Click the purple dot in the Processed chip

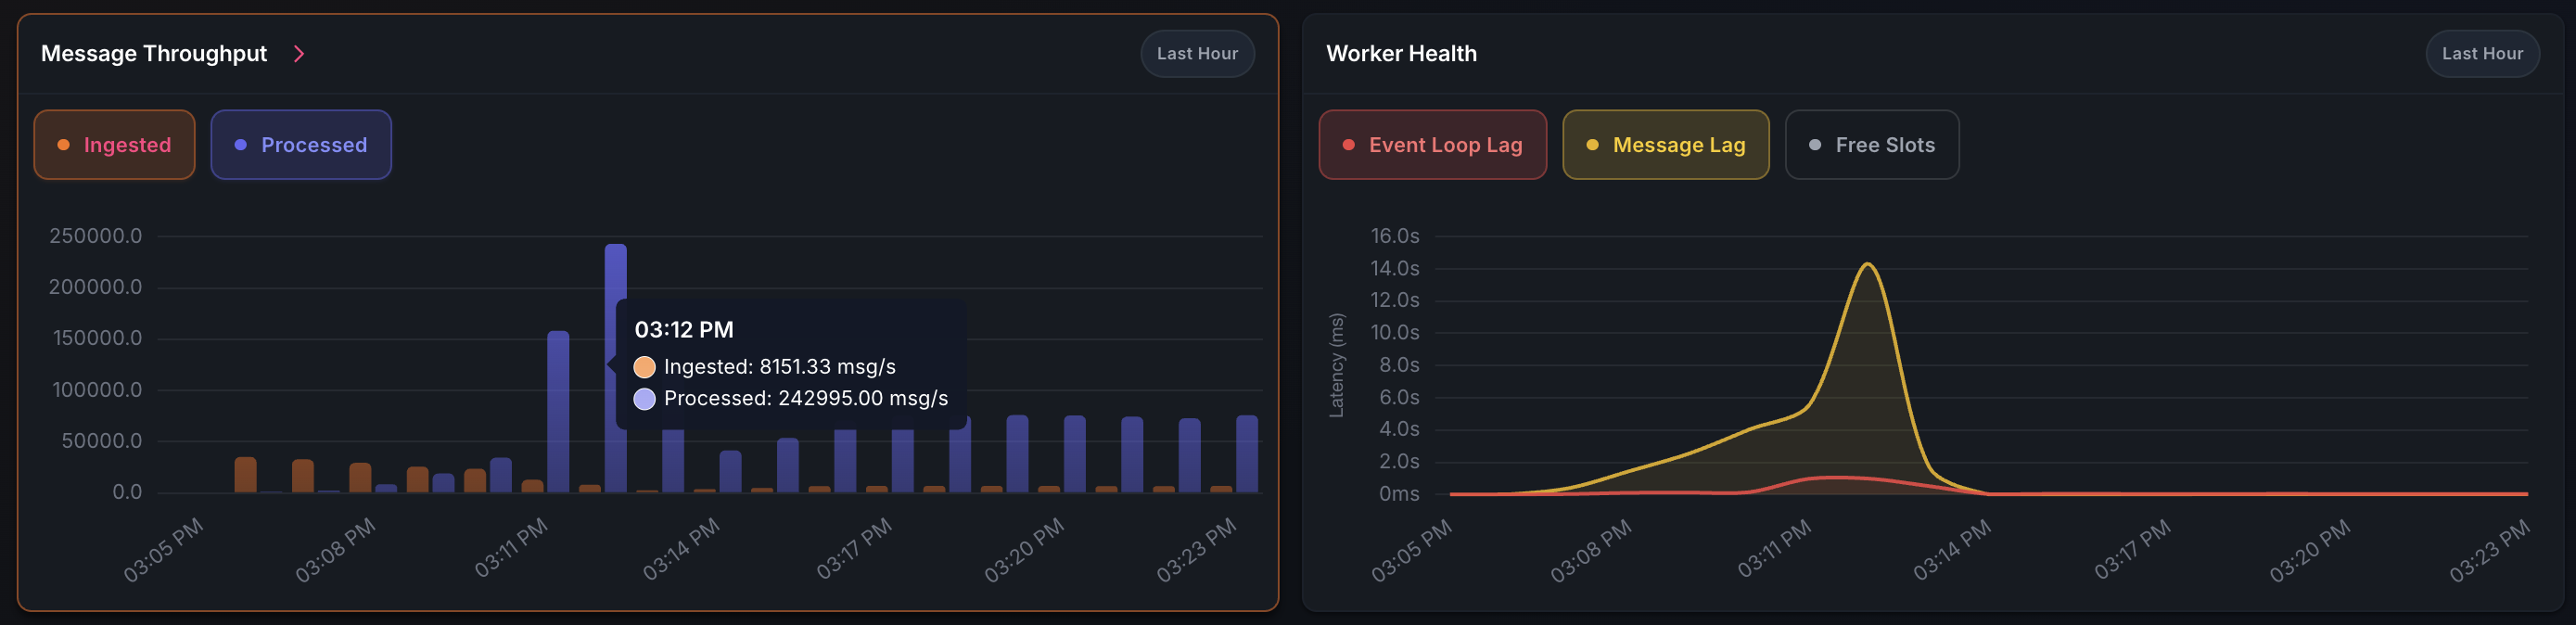[241, 145]
